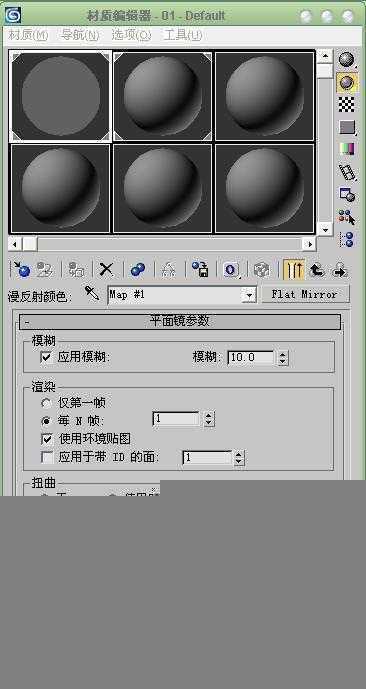The width and height of the screenshot is (366, 689).
Task: Click the Make Preview filmstrip icon
Action: coord(347,172)
